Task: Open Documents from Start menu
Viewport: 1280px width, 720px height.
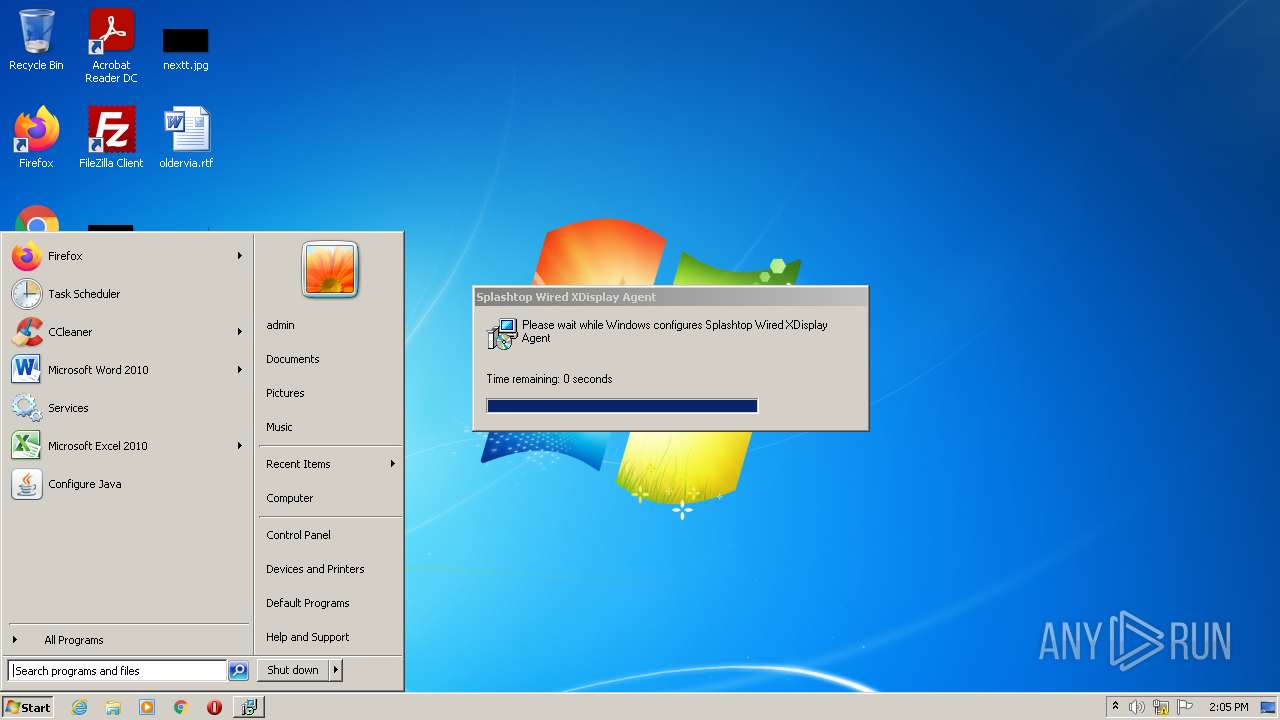Action: pos(293,359)
